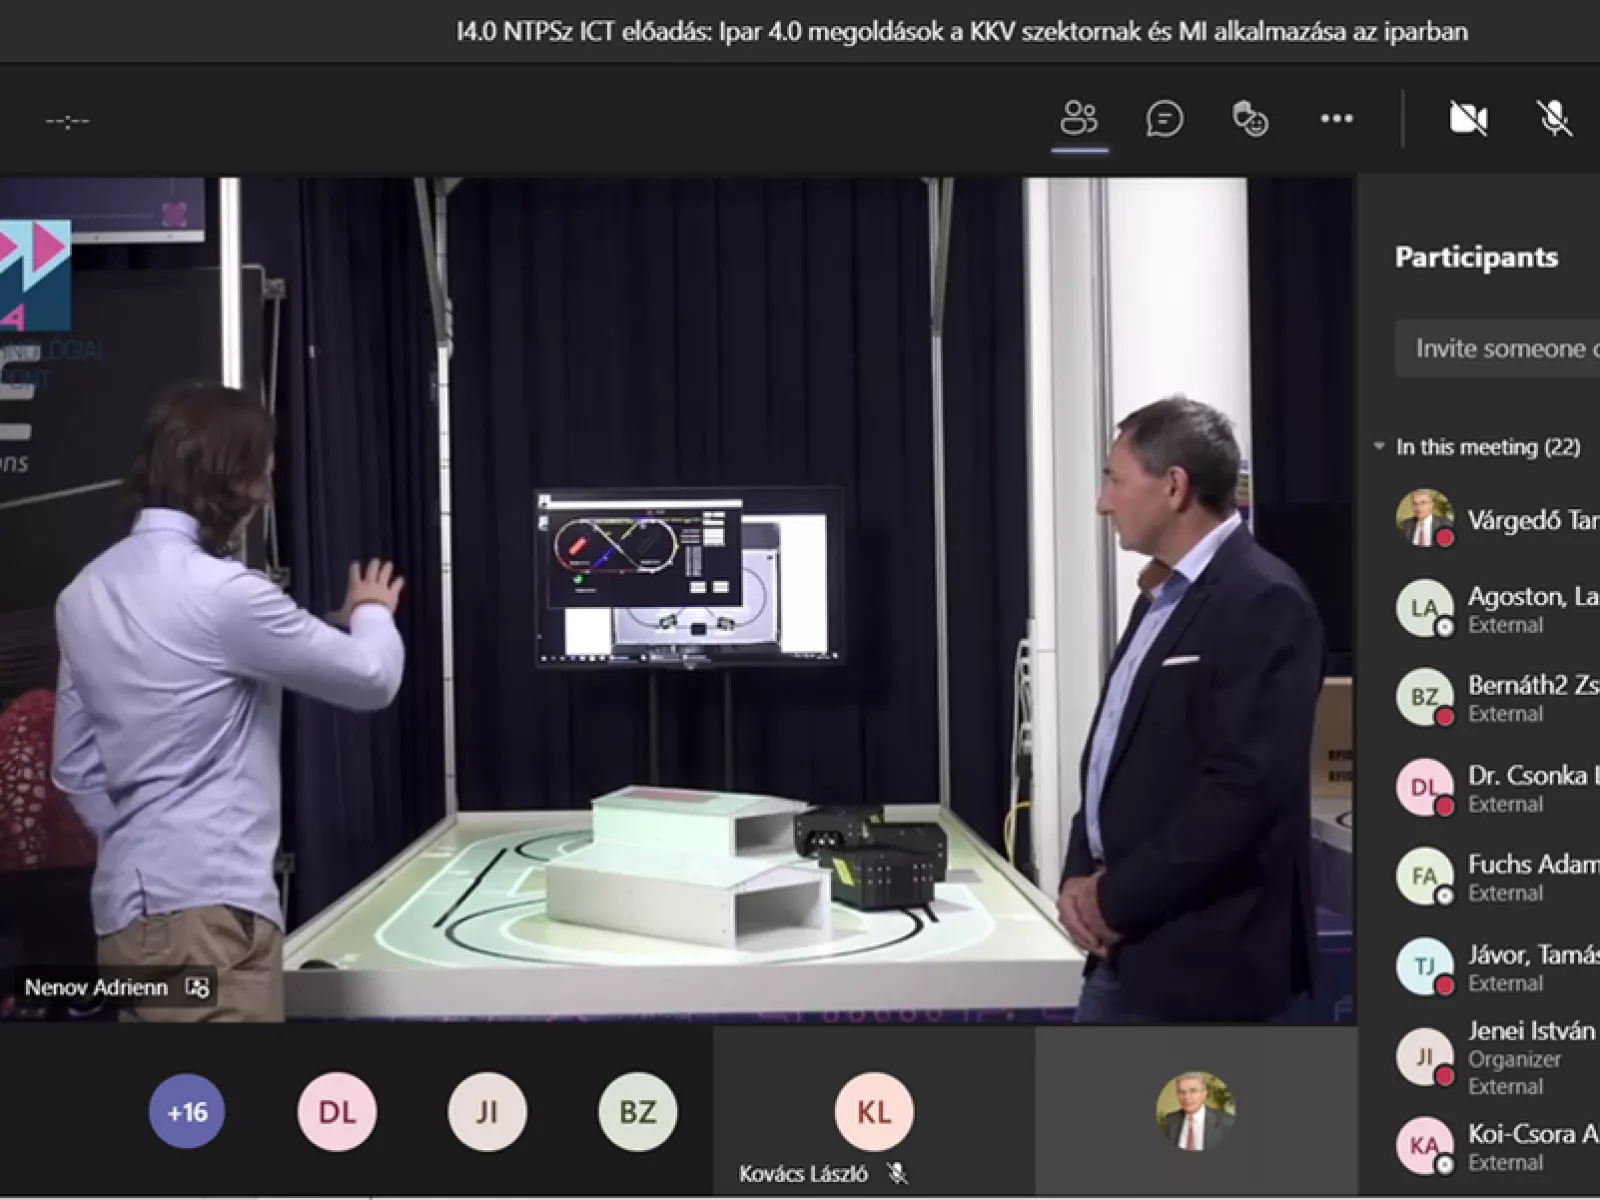This screenshot has height=1200, width=1600.
Task: Select Jávor Tamás in the participants list
Action: 1530,955
